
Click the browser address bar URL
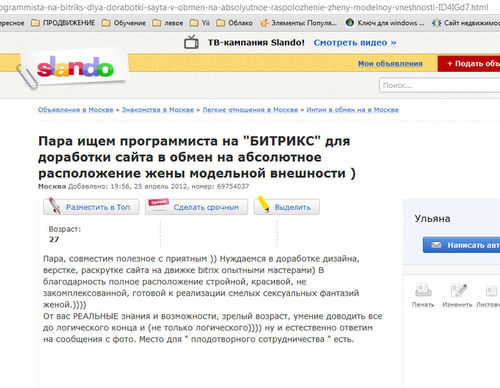point(244,7)
